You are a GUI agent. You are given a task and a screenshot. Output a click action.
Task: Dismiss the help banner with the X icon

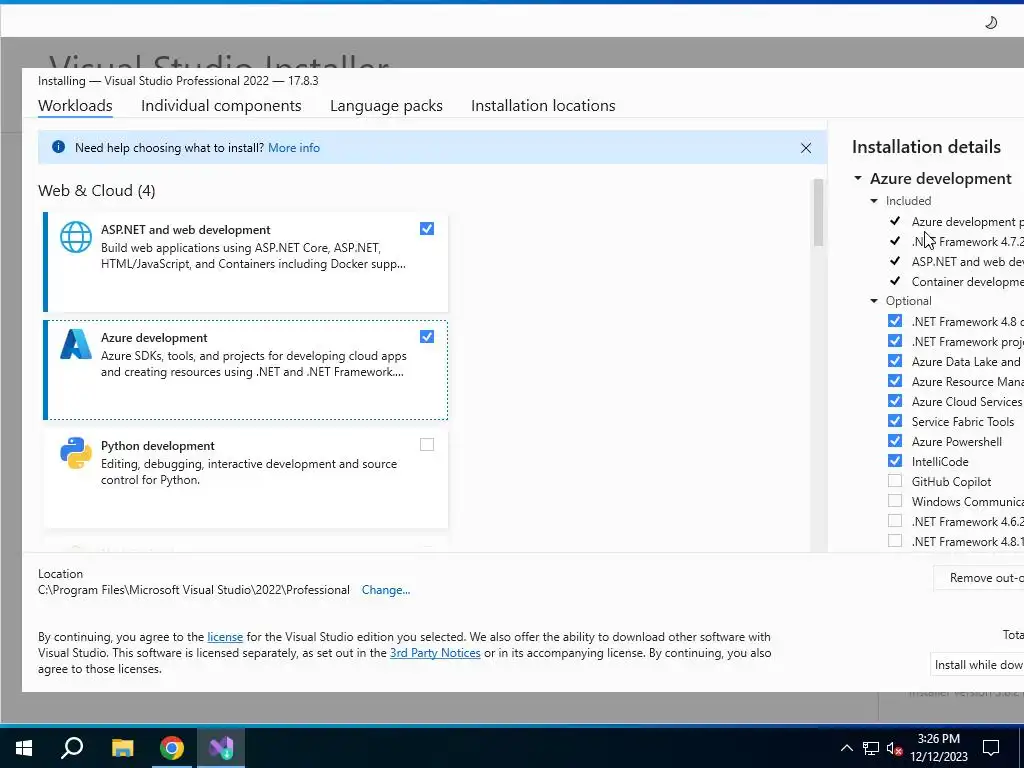pyautogui.click(x=806, y=148)
